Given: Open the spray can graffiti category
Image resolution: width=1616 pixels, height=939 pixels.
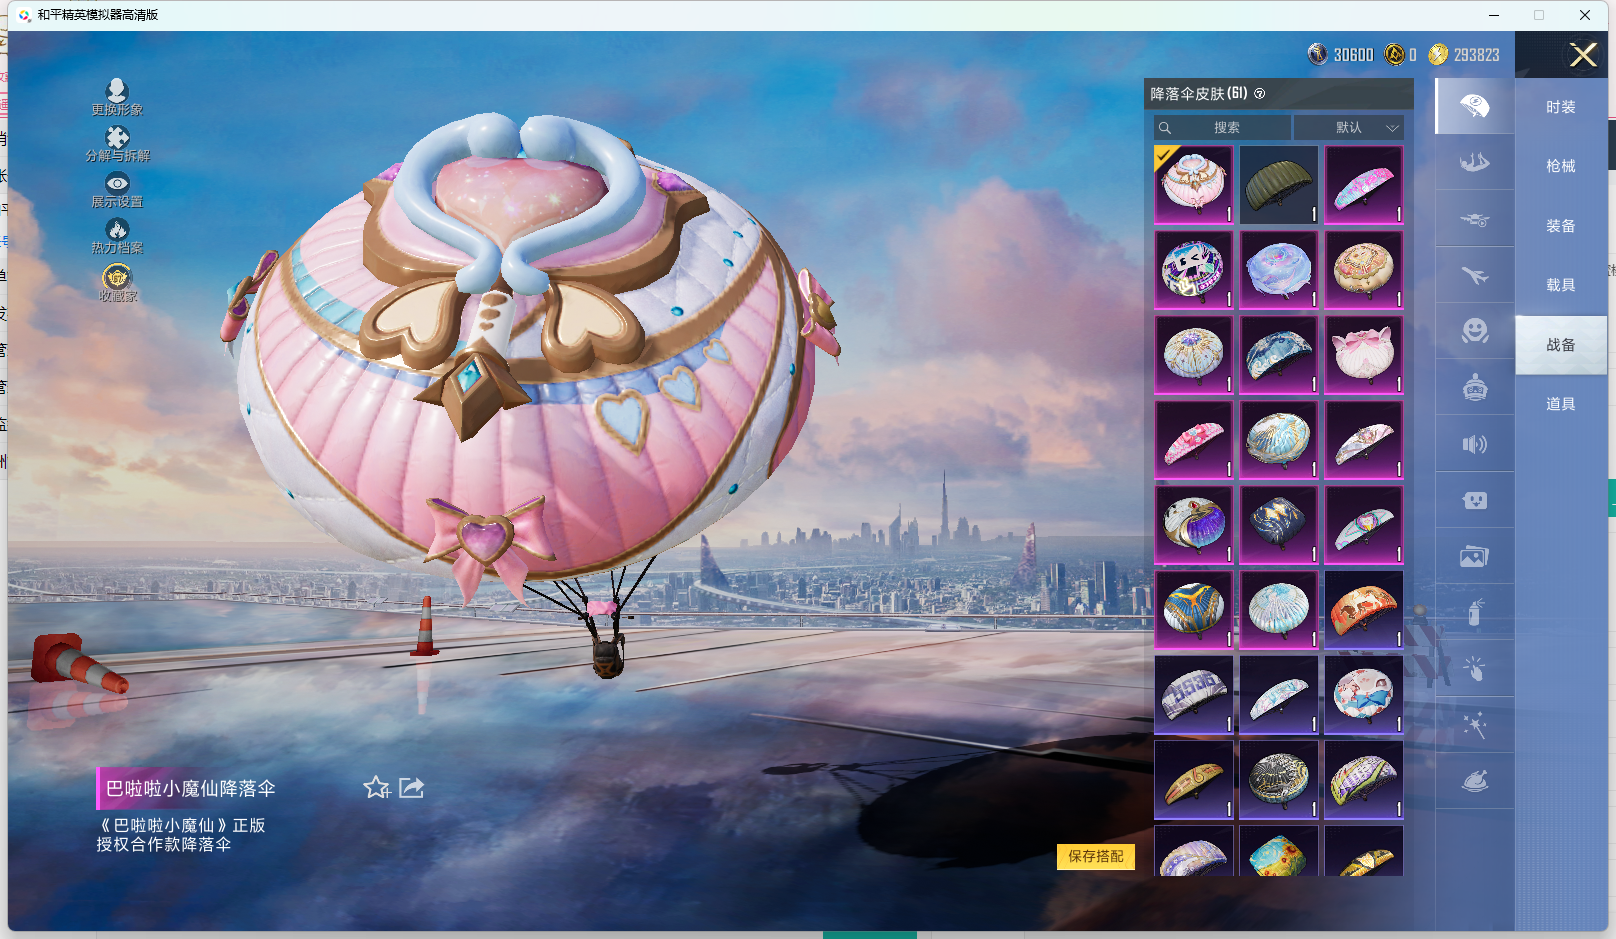Looking at the screenshot, I should pos(1474,612).
